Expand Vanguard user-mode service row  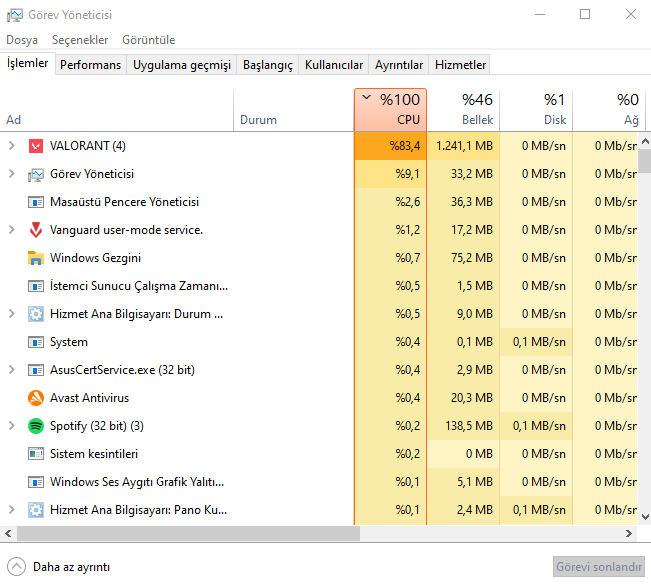pos(12,230)
